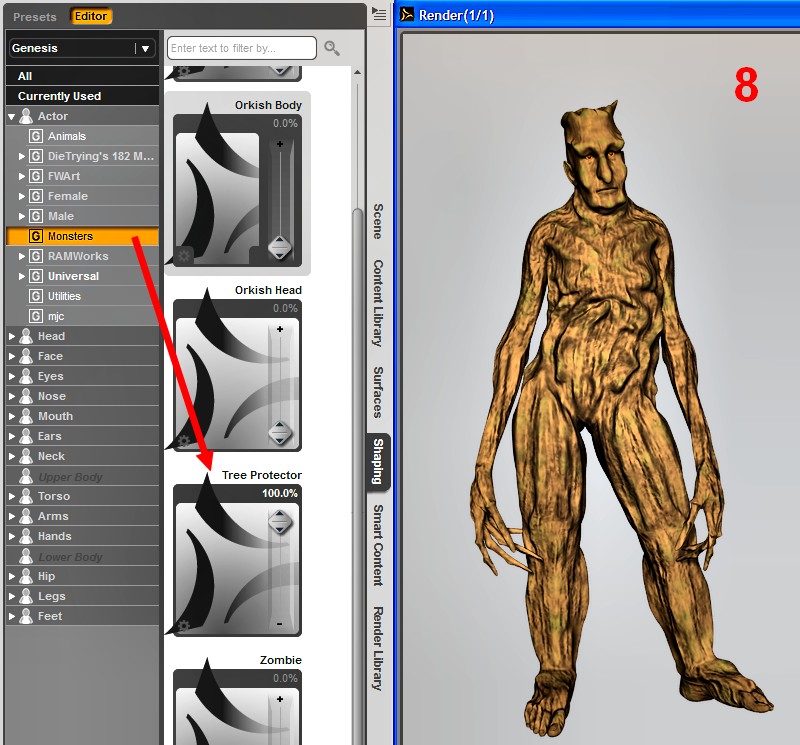This screenshot has width=800, height=745.
Task: Select the Hip region
Action: click(82, 576)
